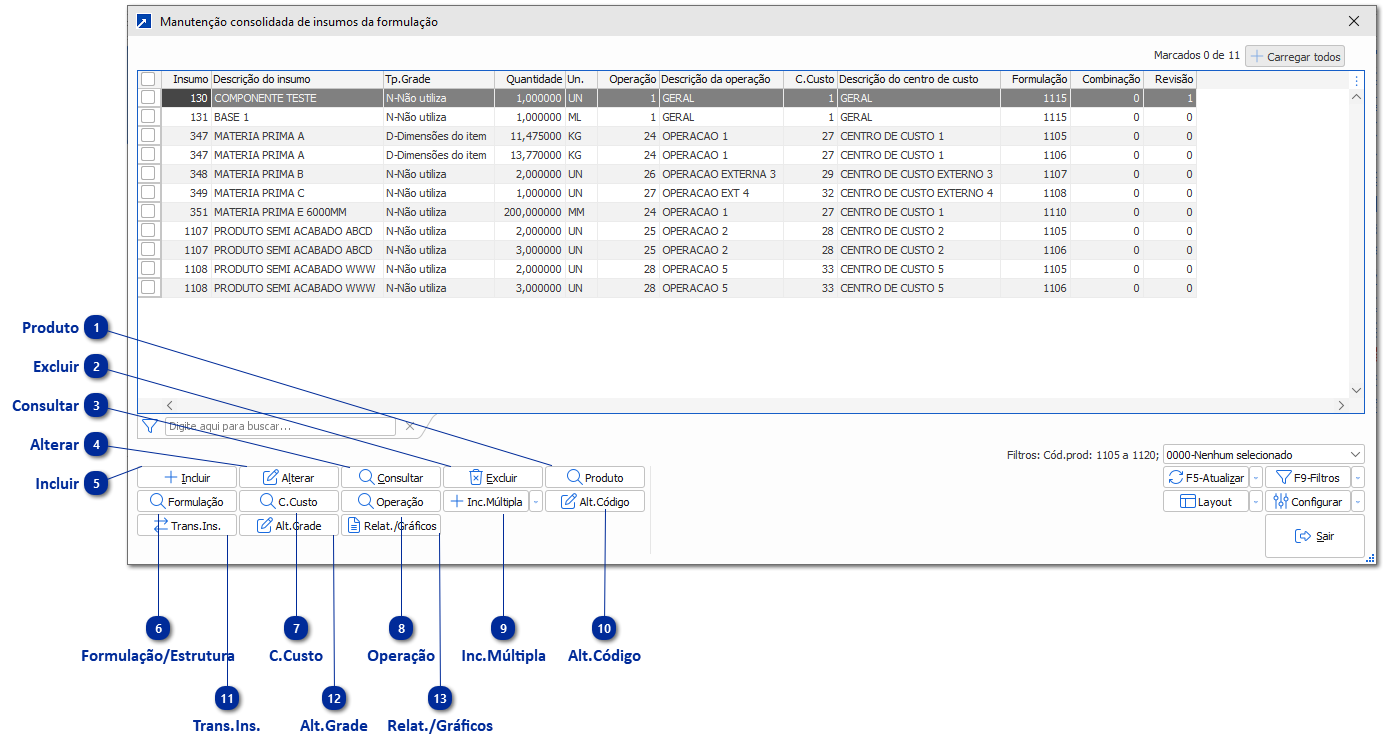Open the Configurar settings button
1400x752 pixels.
tap(1306, 502)
